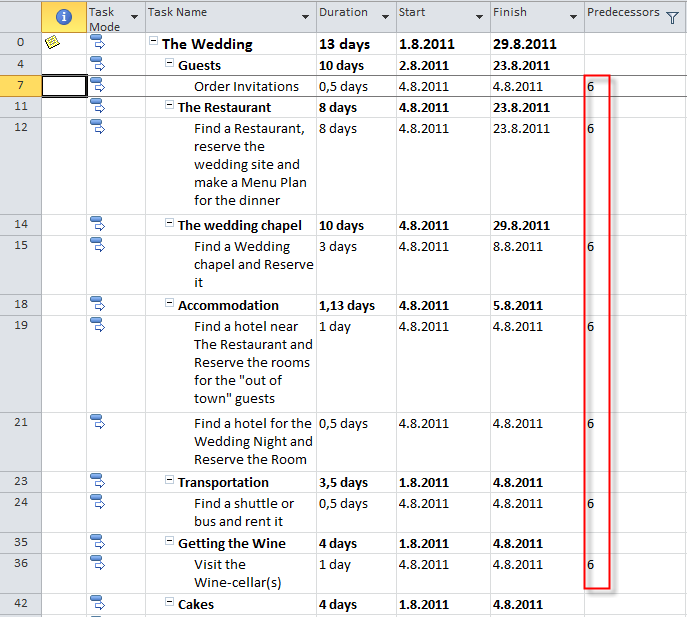Click task mode icon for Cakes row
The height and width of the screenshot is (617, 687).
point(98,604)
